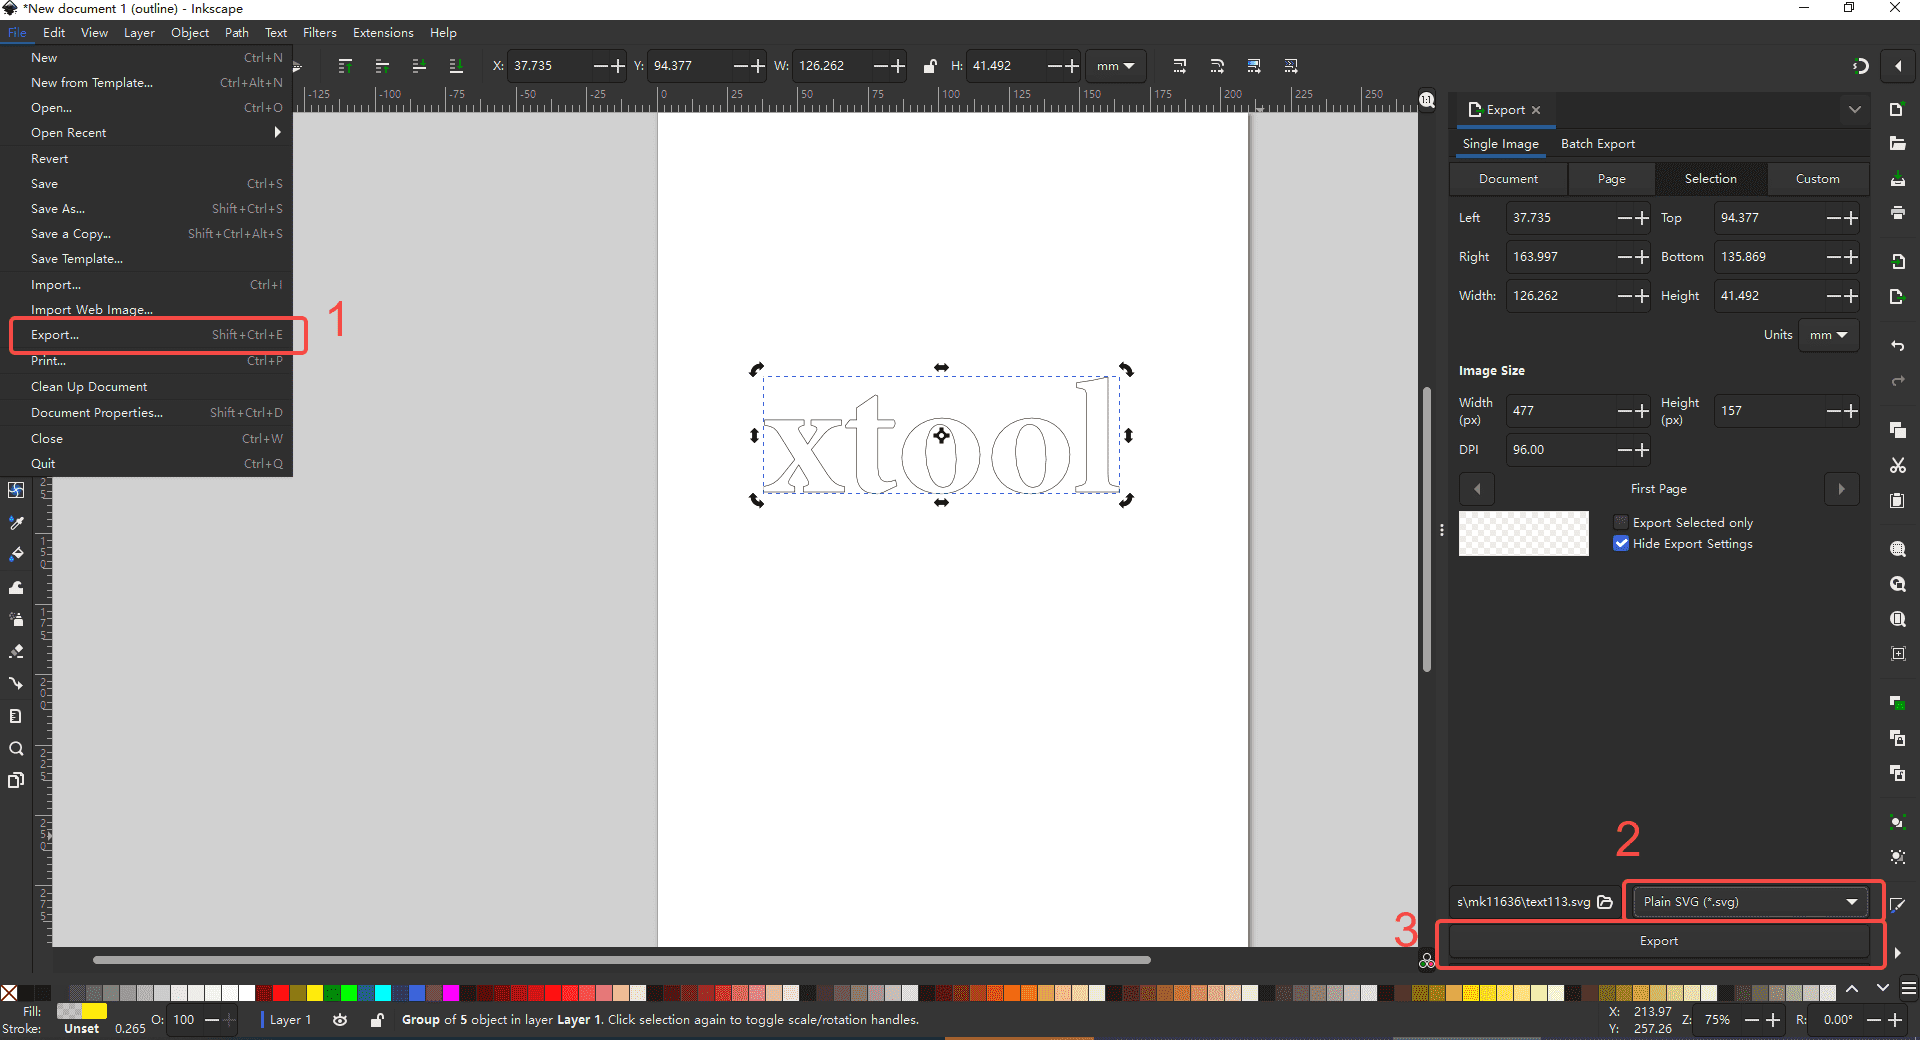This screenshot has height=1040, width=1920.
Task: Click the no-fill X swatch
Action: coord(9,993)
